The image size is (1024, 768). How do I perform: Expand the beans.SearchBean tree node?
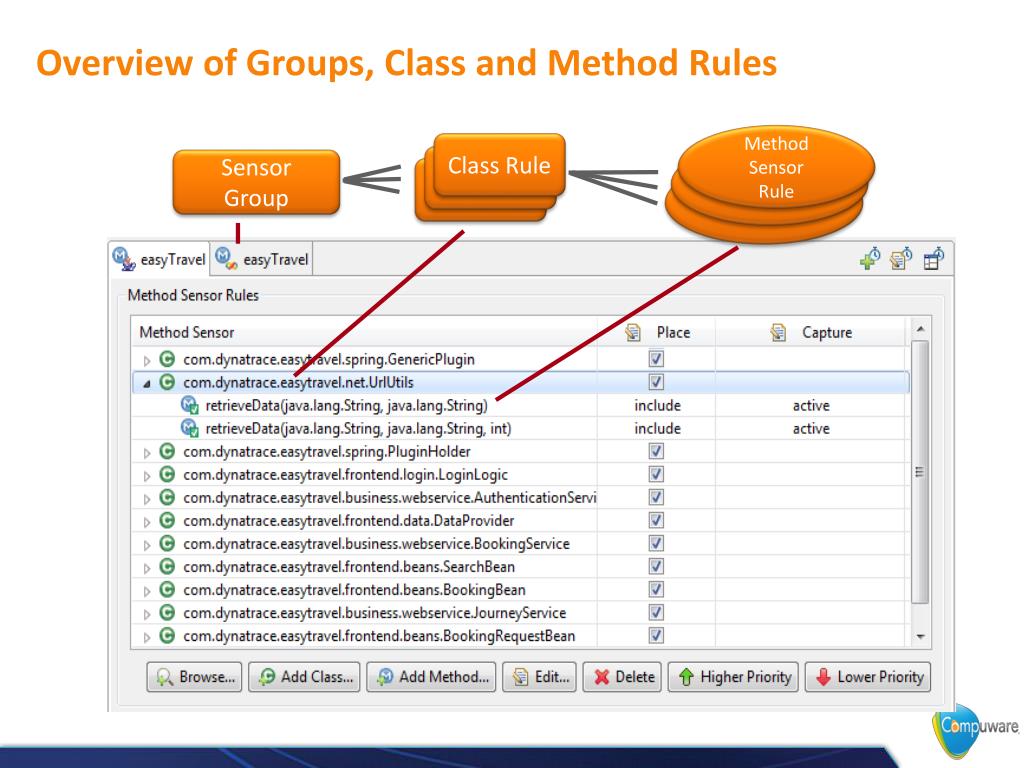click(x=147, y=568)
